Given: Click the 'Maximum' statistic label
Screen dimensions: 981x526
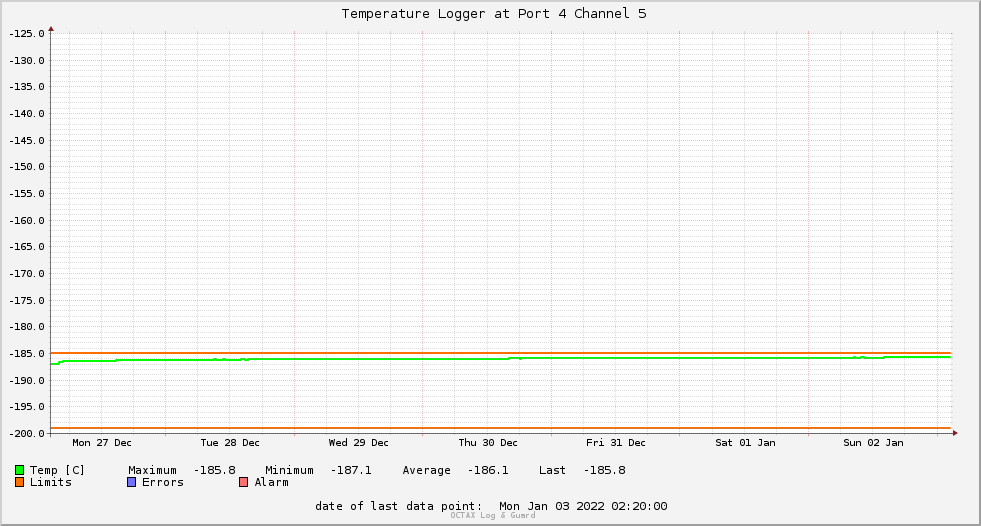Looking at the screenshot, I should point(152,470).
